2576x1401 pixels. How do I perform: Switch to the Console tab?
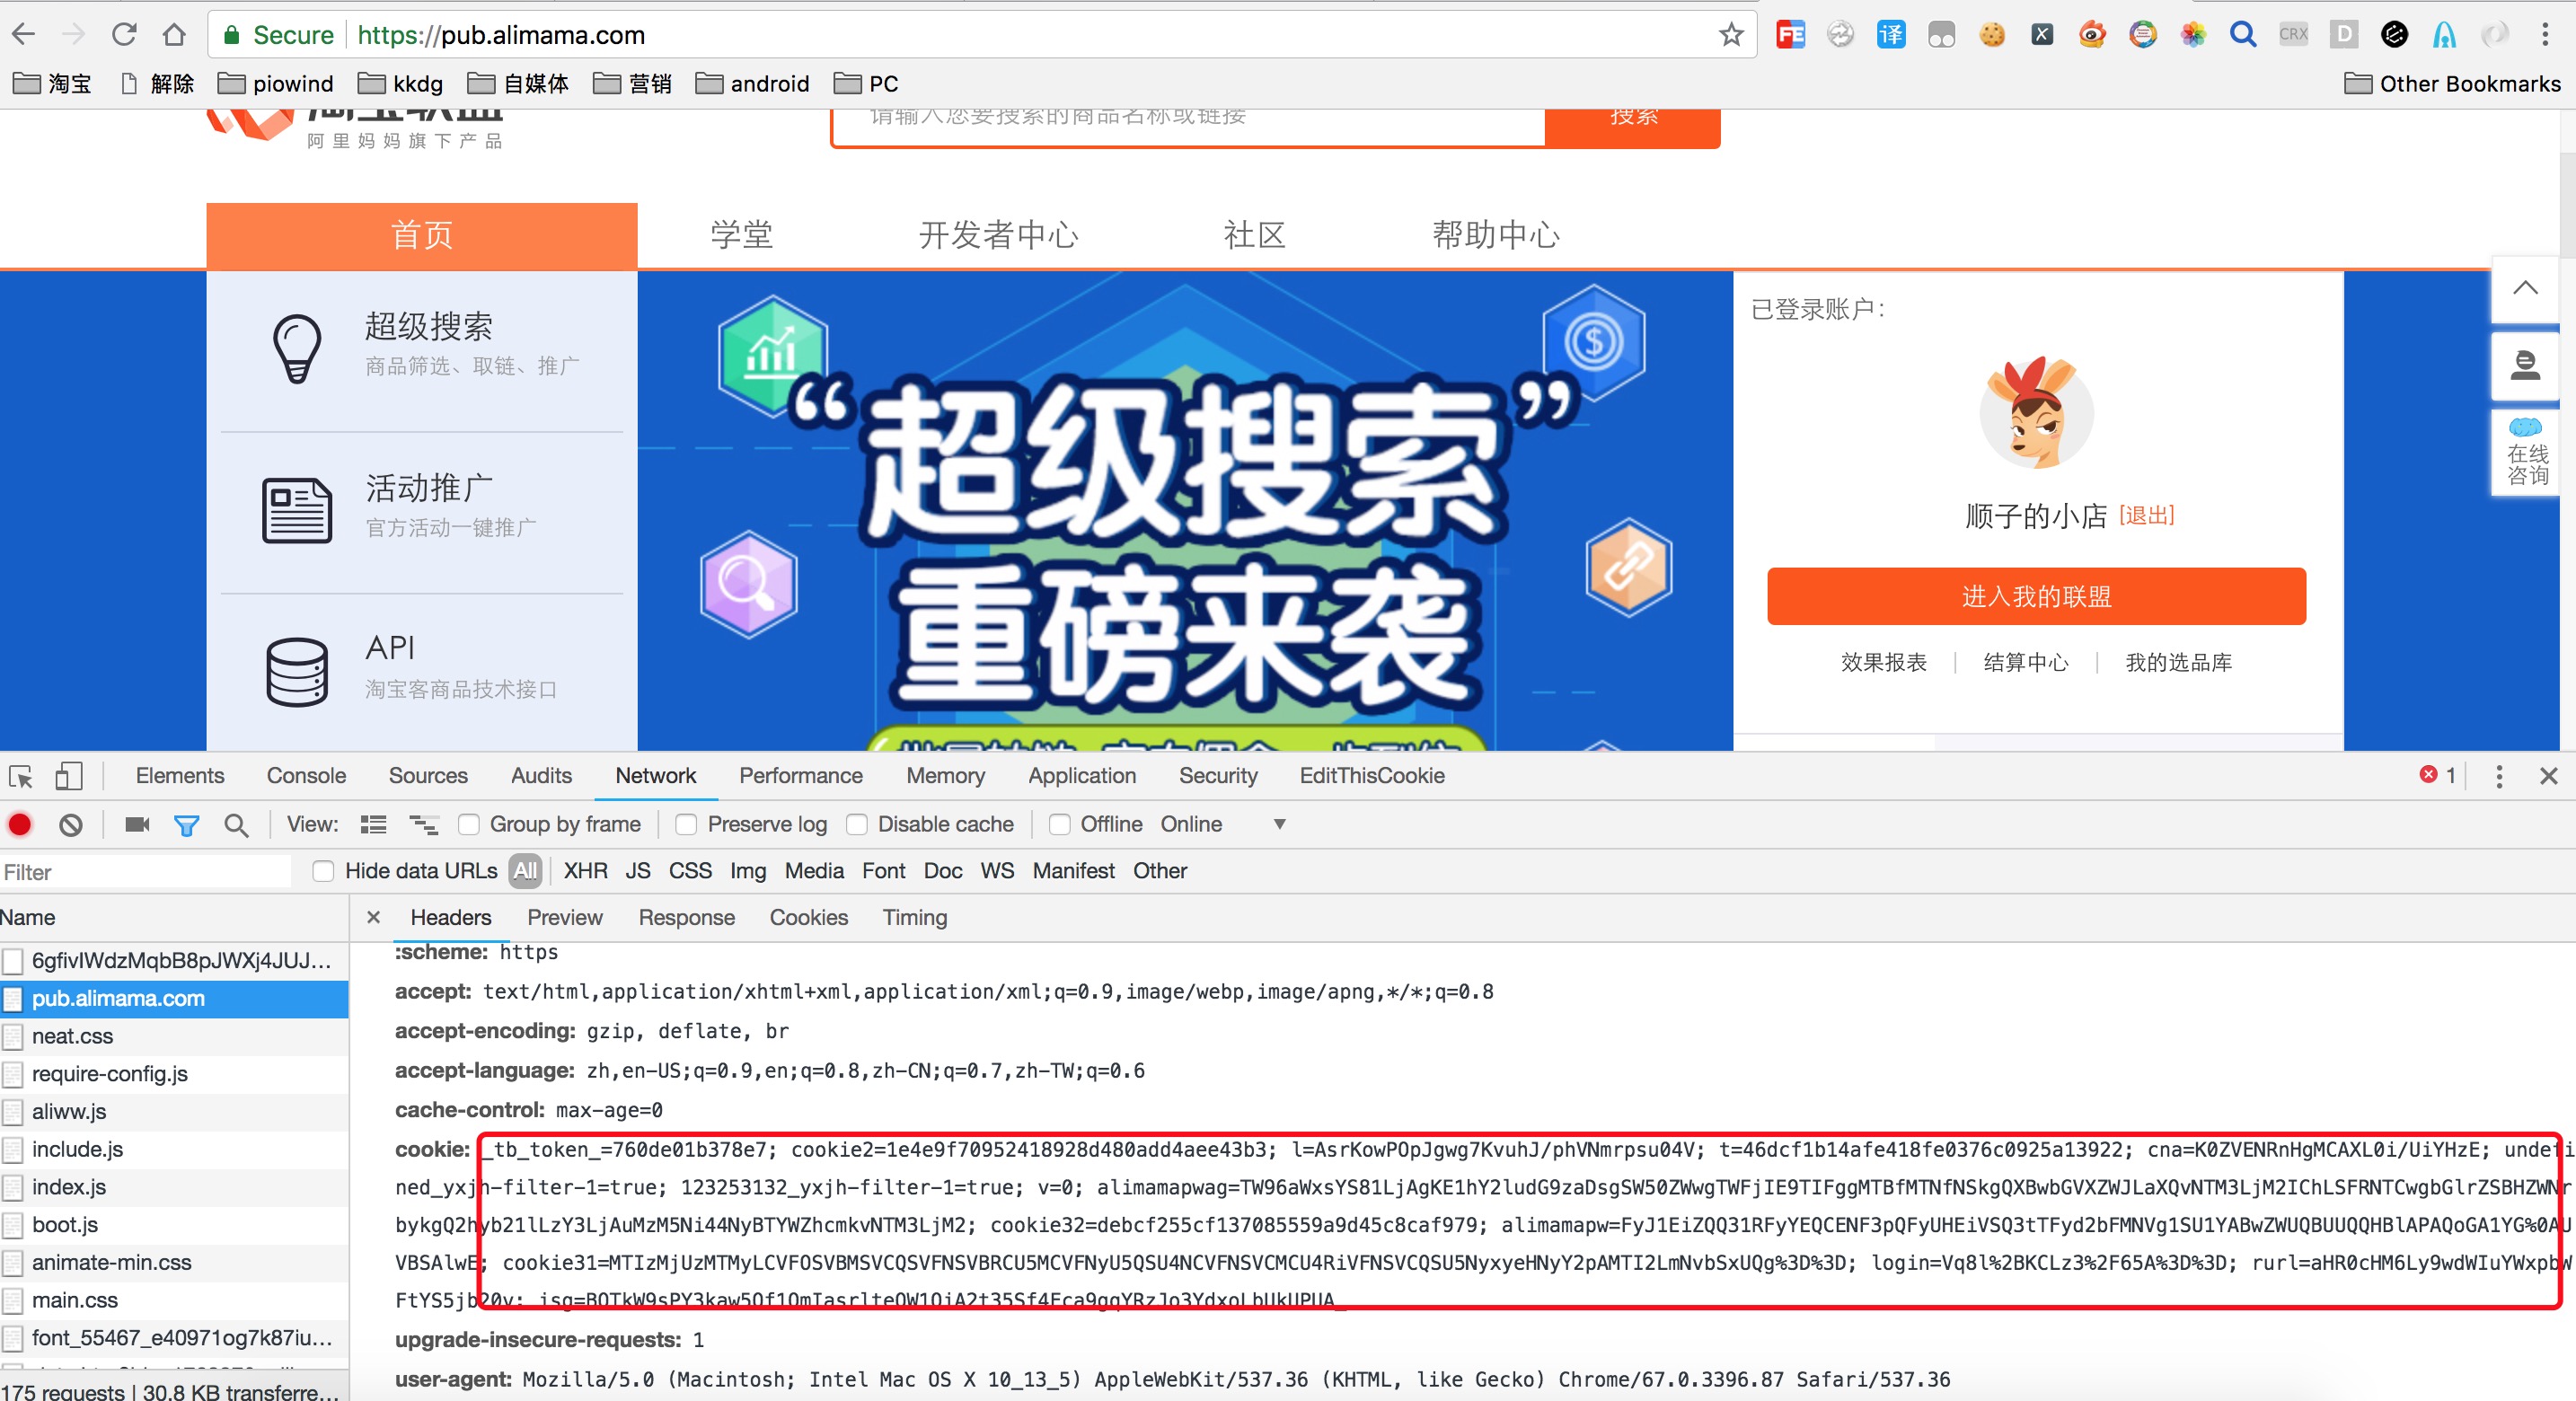point(306,776)
